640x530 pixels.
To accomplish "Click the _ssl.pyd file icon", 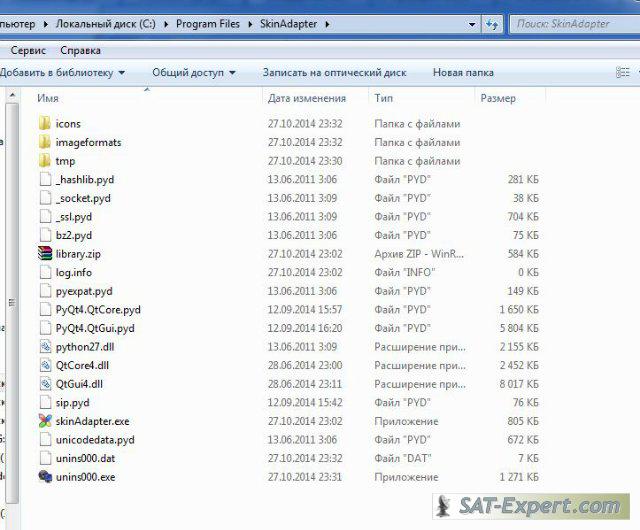I will coord(45,216).
